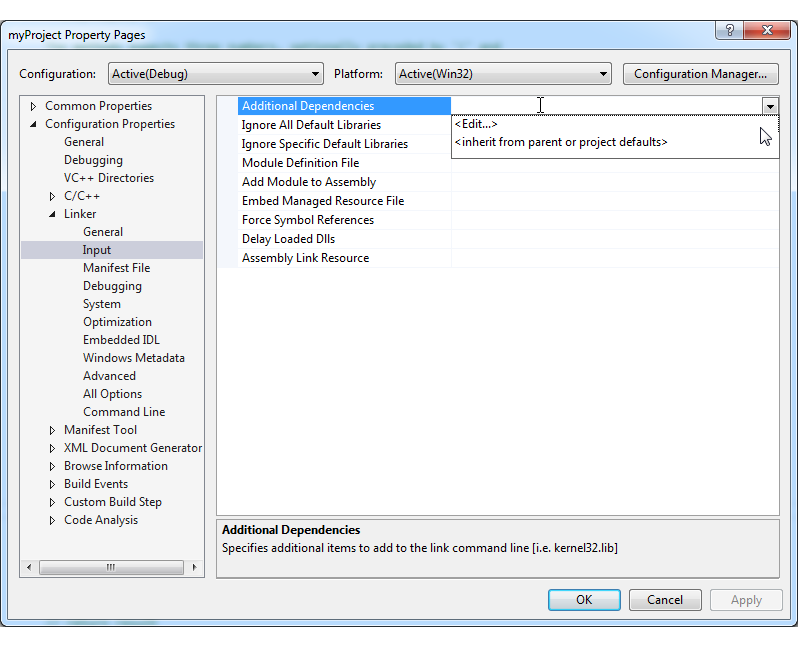Expand the Common Properties tree node
This screenshot has width=798, height=647.
click(x=34, y=106)
